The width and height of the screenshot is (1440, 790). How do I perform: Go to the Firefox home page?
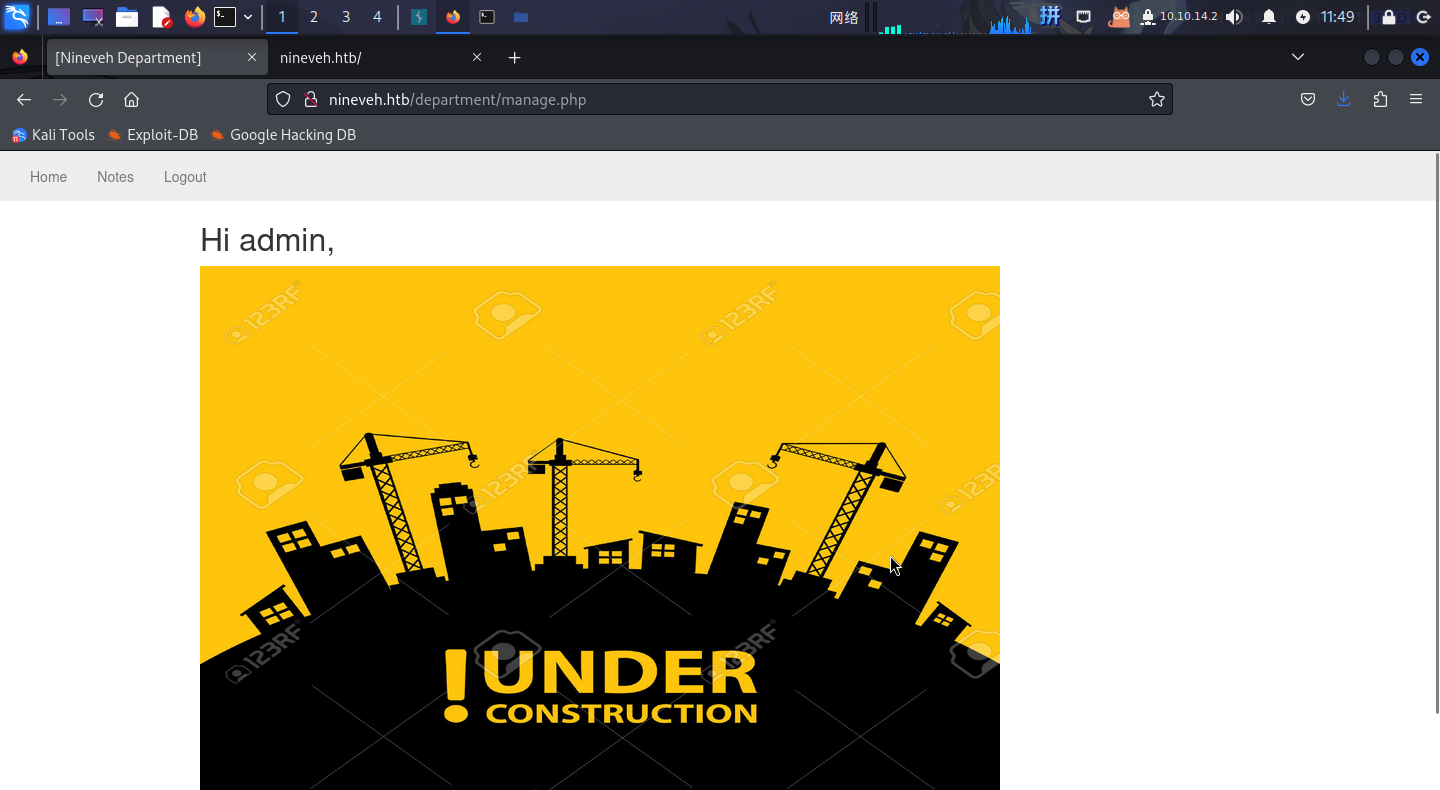coord(131,99)
